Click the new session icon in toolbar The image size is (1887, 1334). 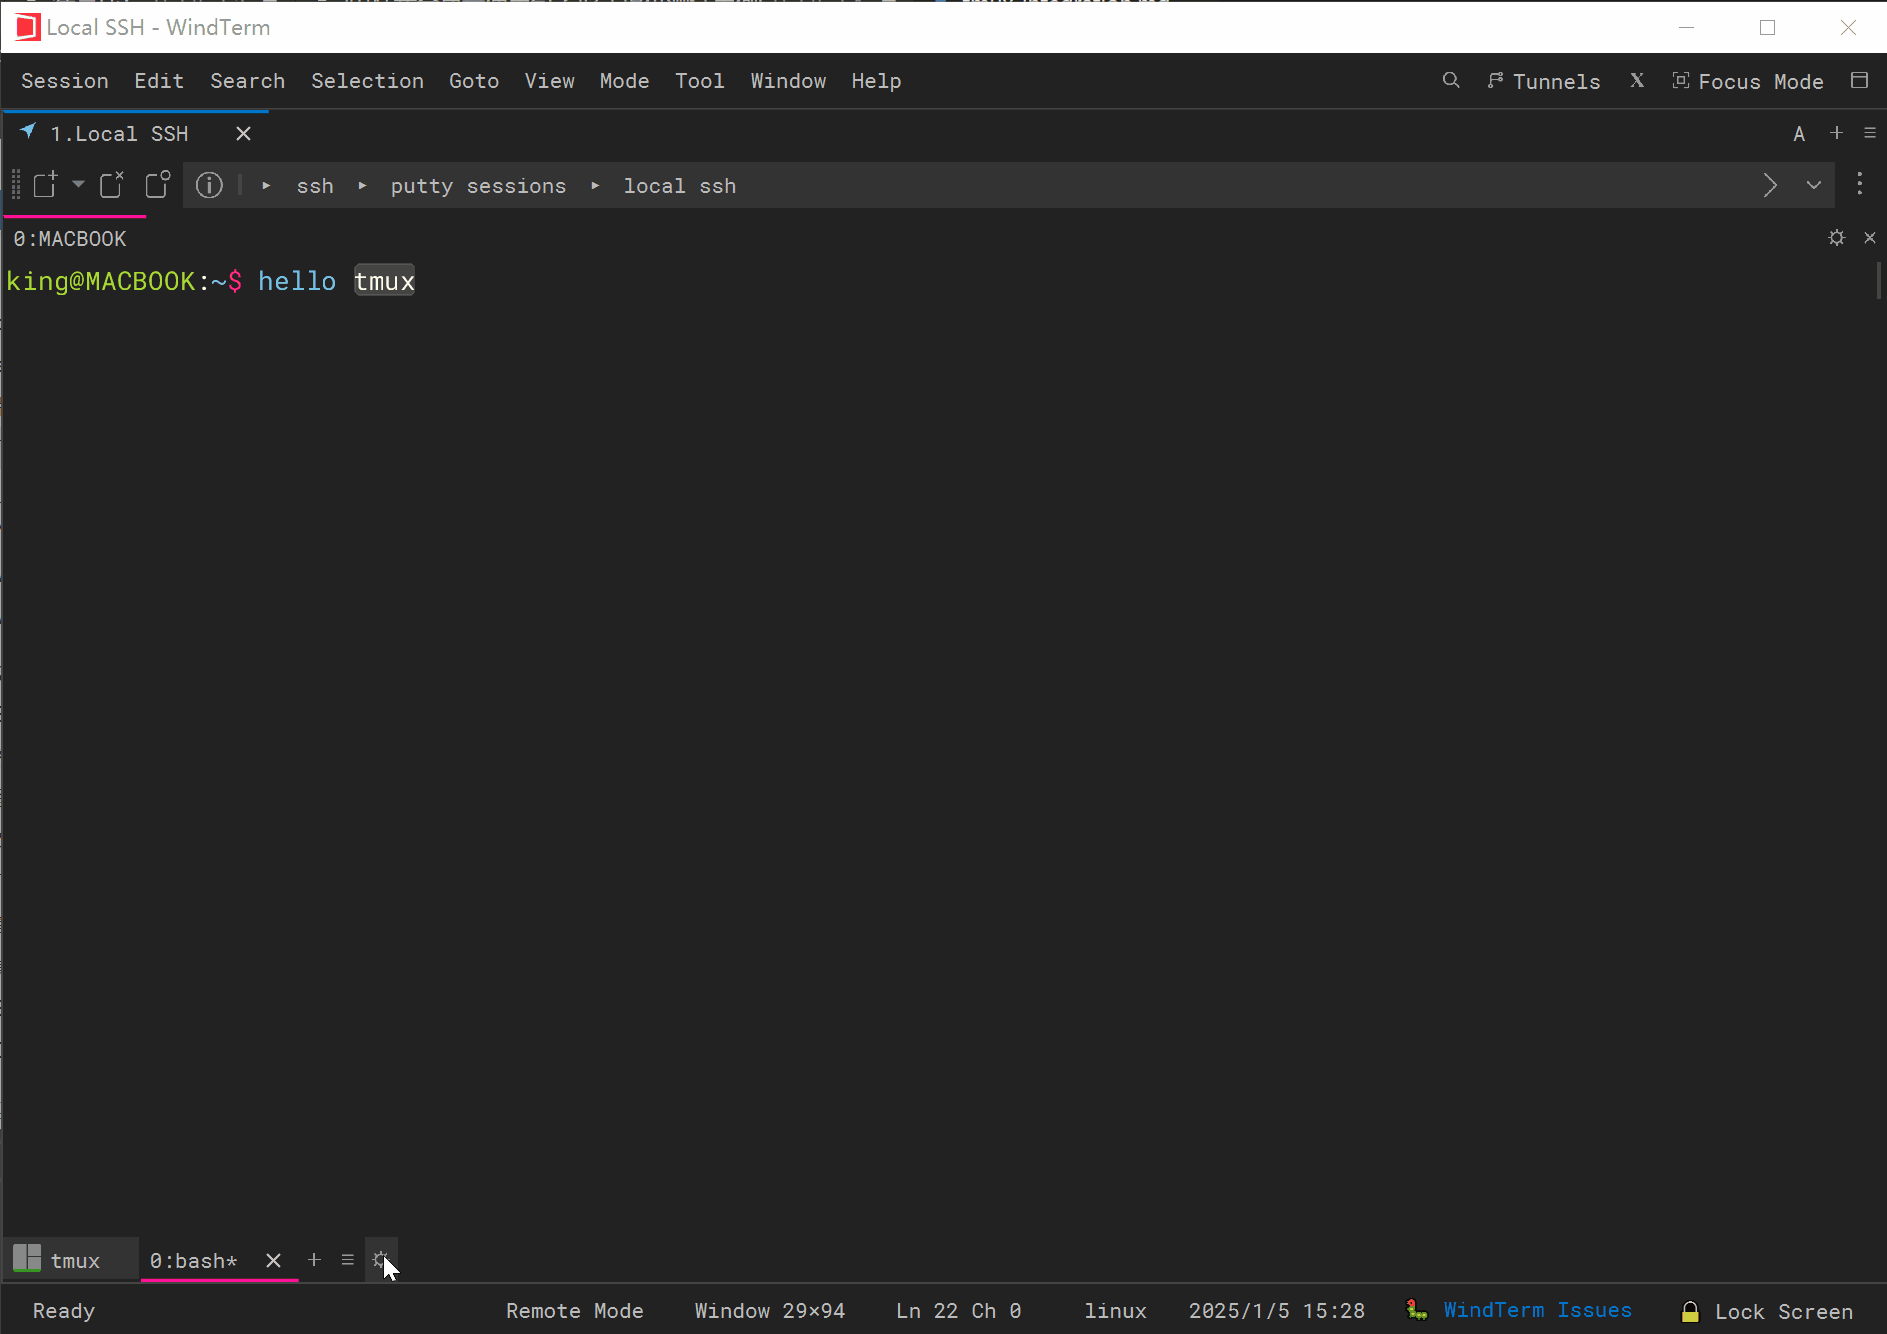[x=45, y=185]
